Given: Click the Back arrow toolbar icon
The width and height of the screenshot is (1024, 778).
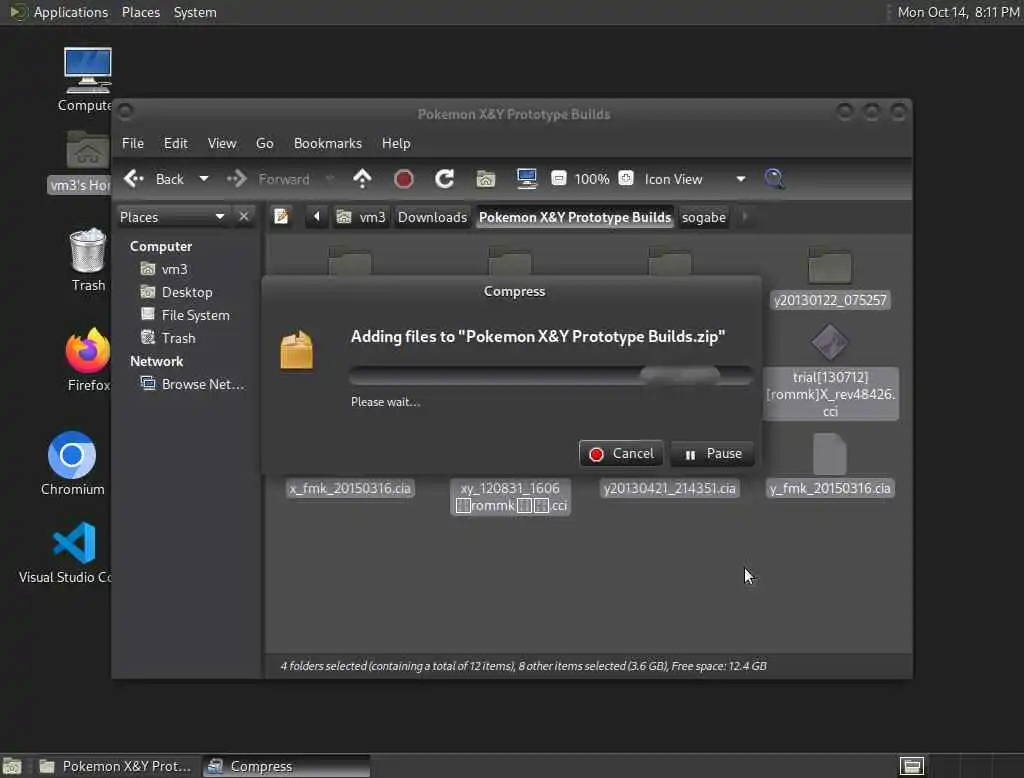Looking at the screenshot, I should click(134, 178).
